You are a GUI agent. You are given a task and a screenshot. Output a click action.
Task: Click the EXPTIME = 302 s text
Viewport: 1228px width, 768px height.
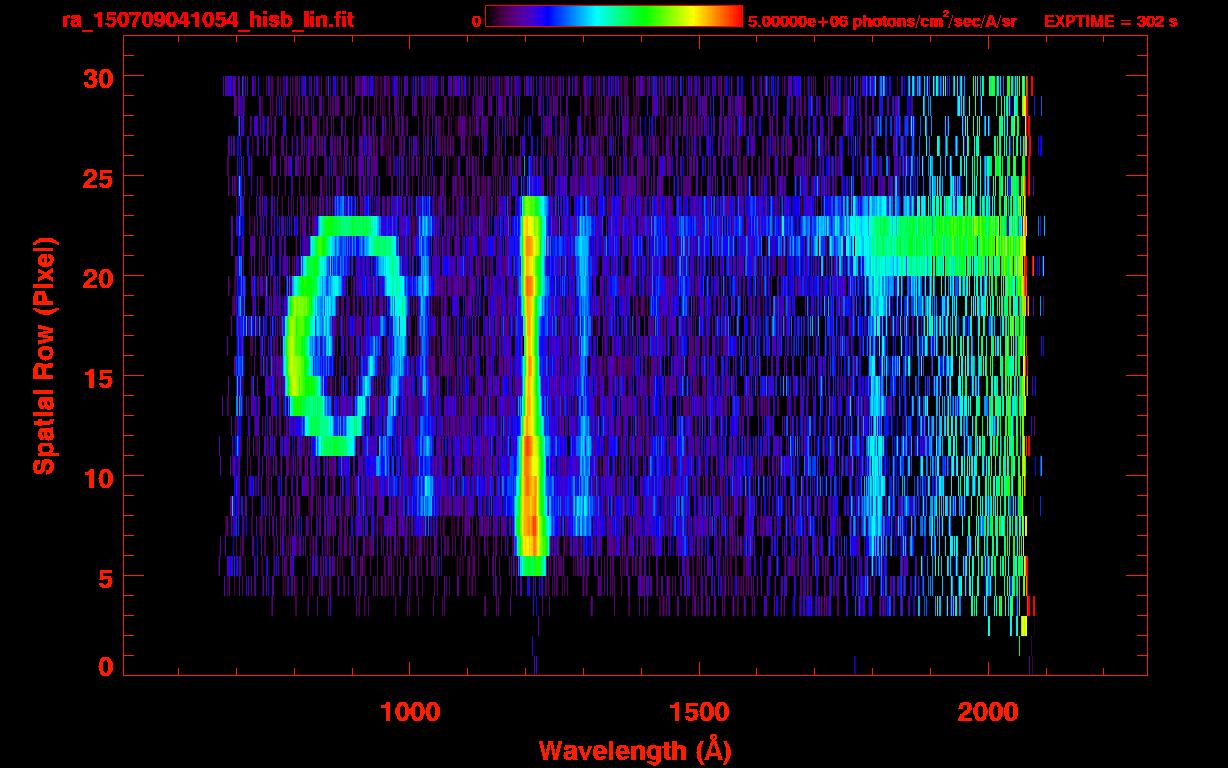(x=1110, y=20)
